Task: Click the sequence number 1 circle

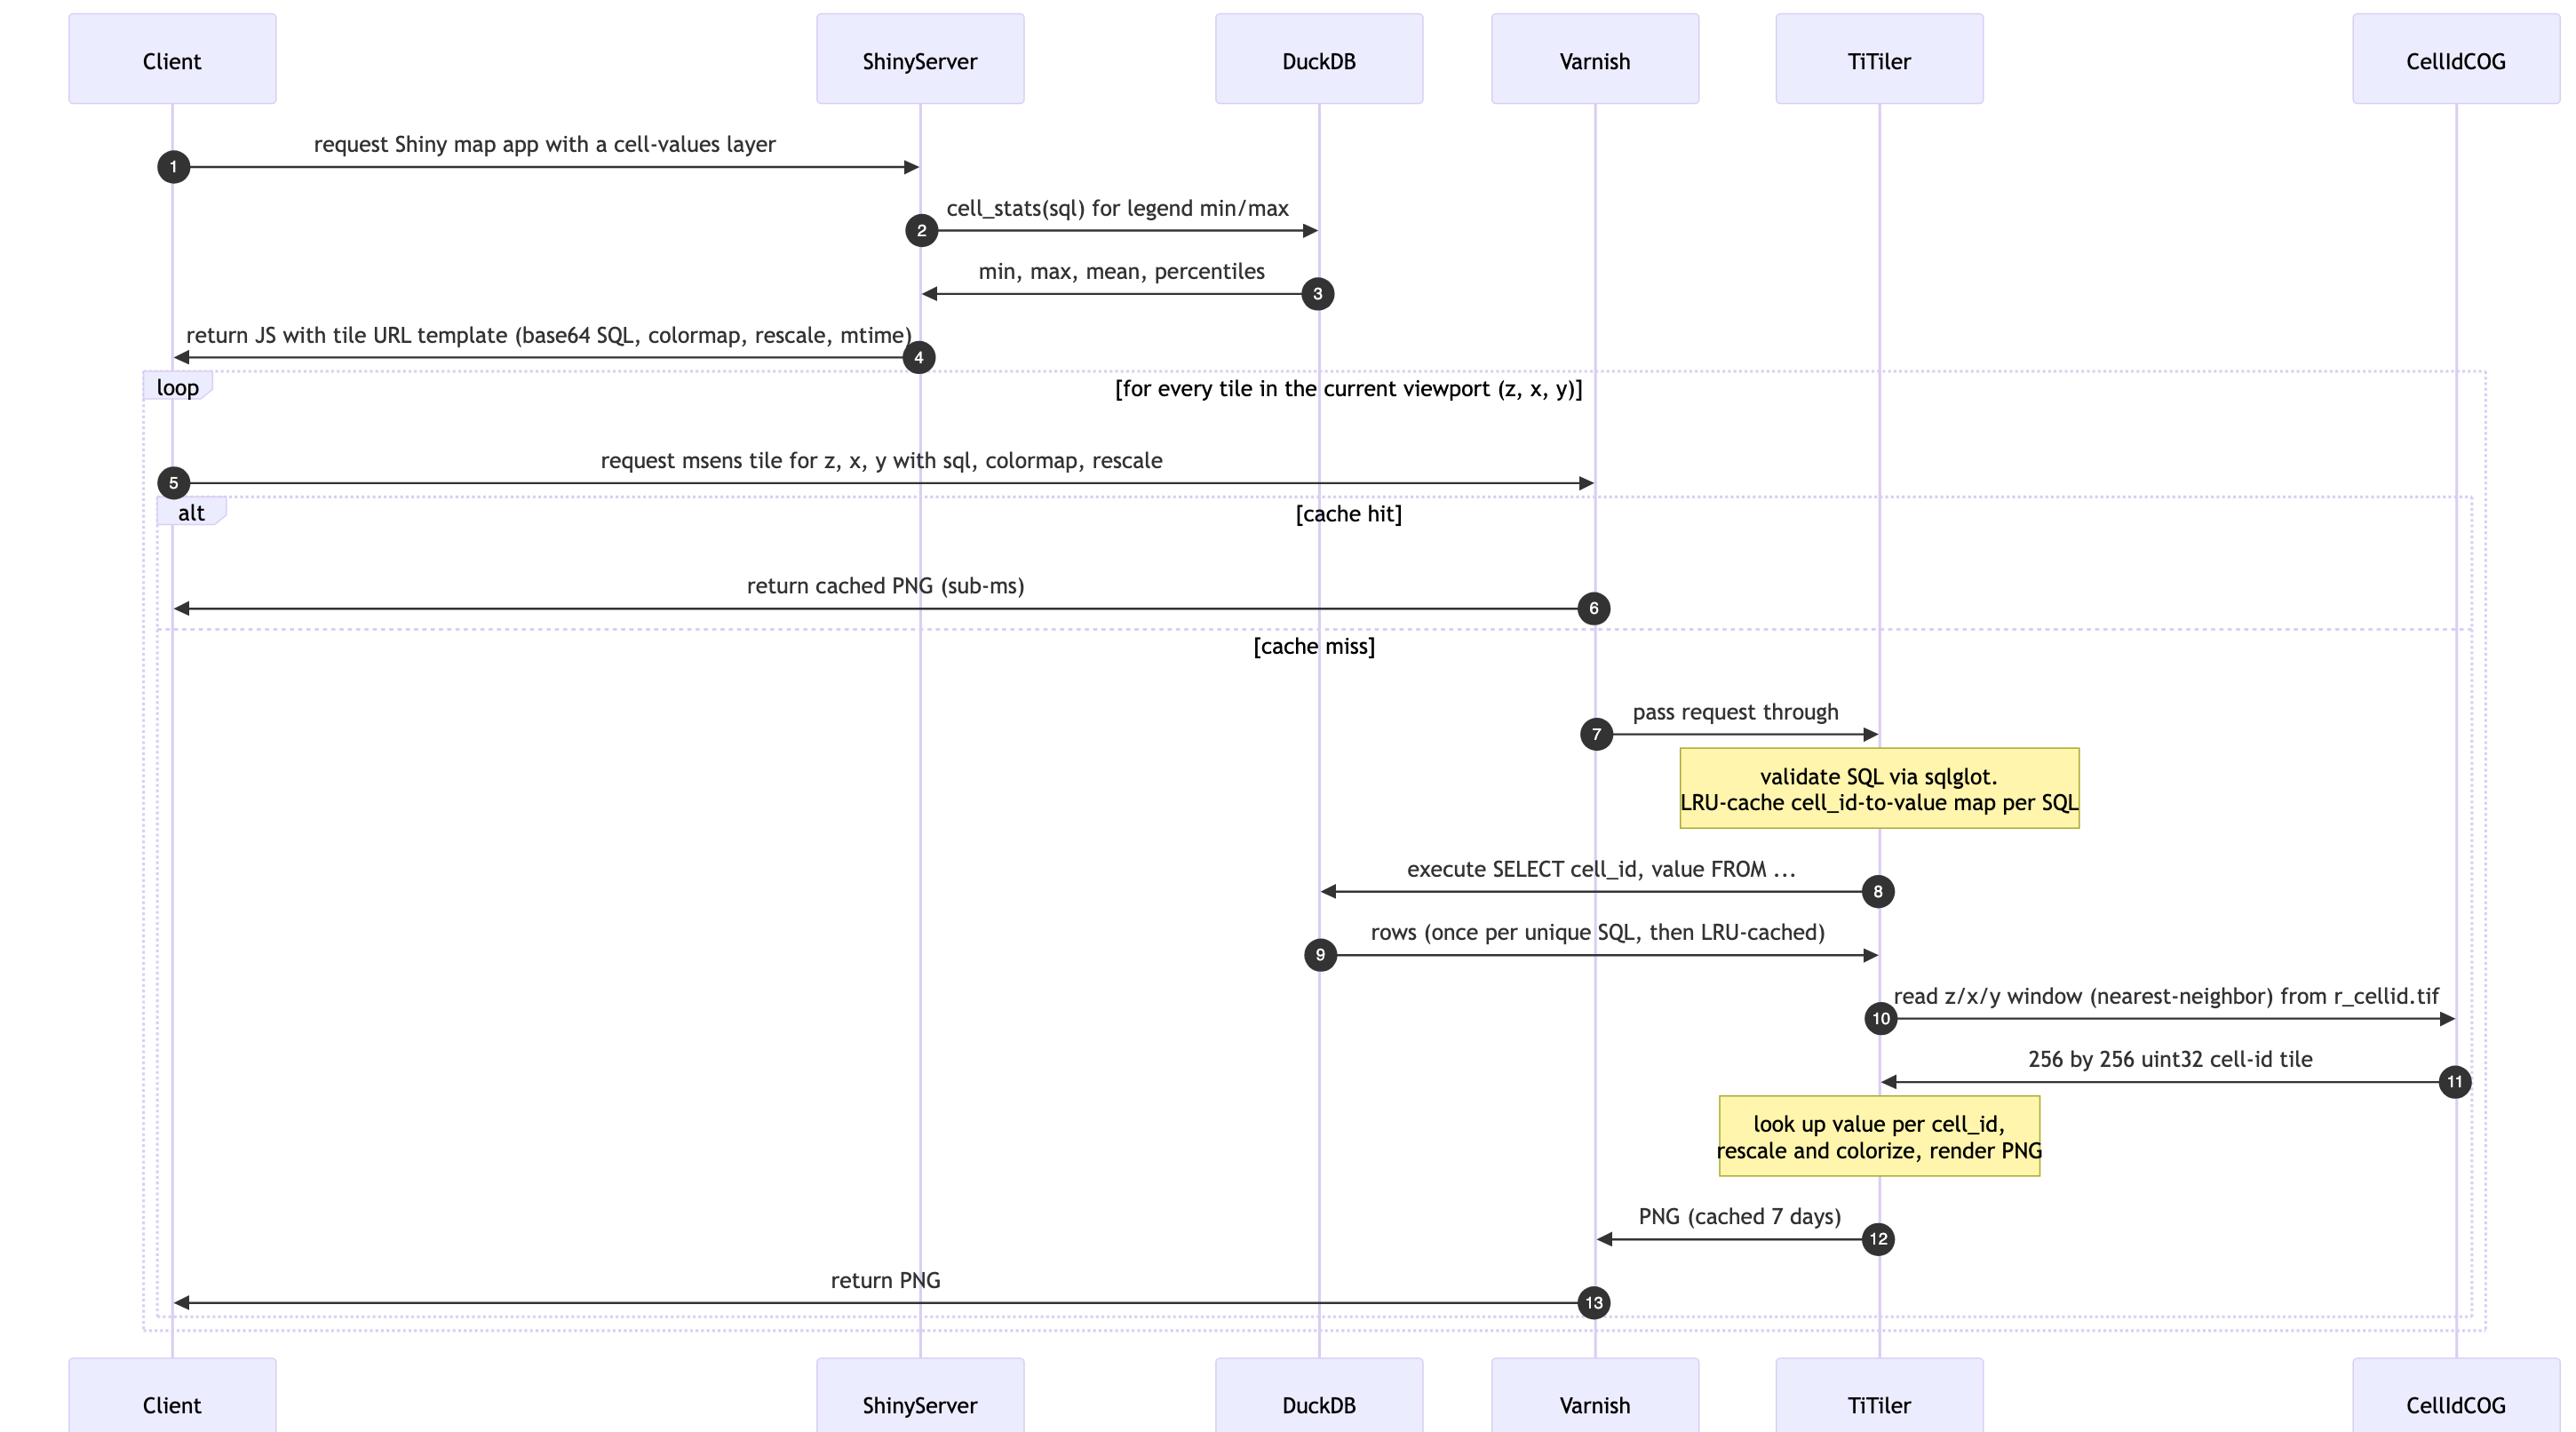Action: pyautogui.click(x=173, y=167)
